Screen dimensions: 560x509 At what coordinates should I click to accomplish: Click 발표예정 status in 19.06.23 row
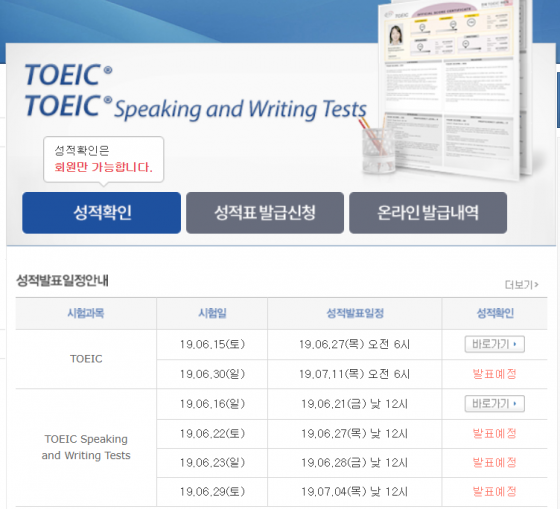click(x=495, y=463)
